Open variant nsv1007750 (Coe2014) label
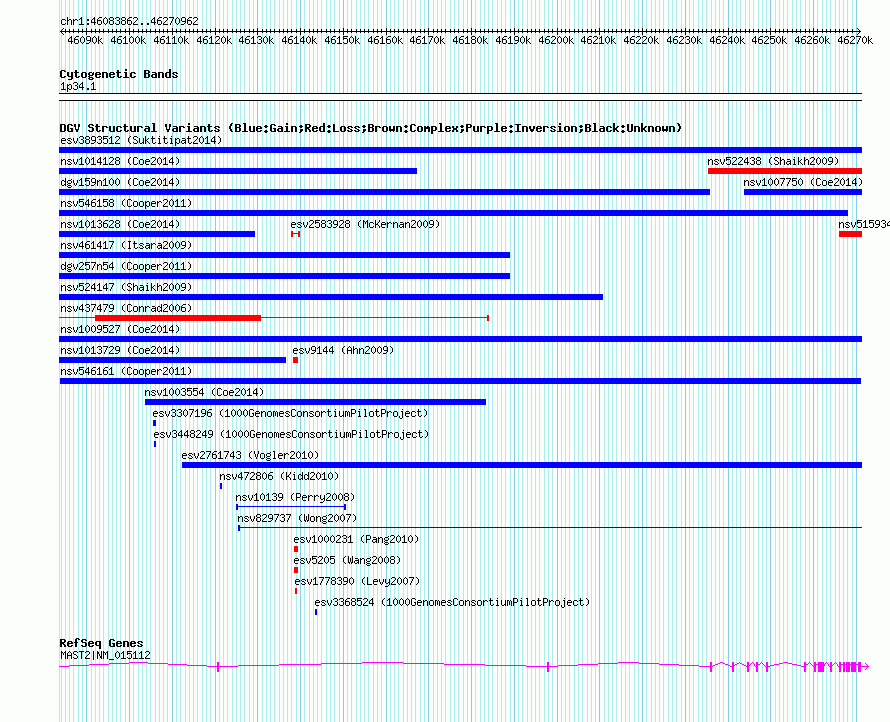 803,182
